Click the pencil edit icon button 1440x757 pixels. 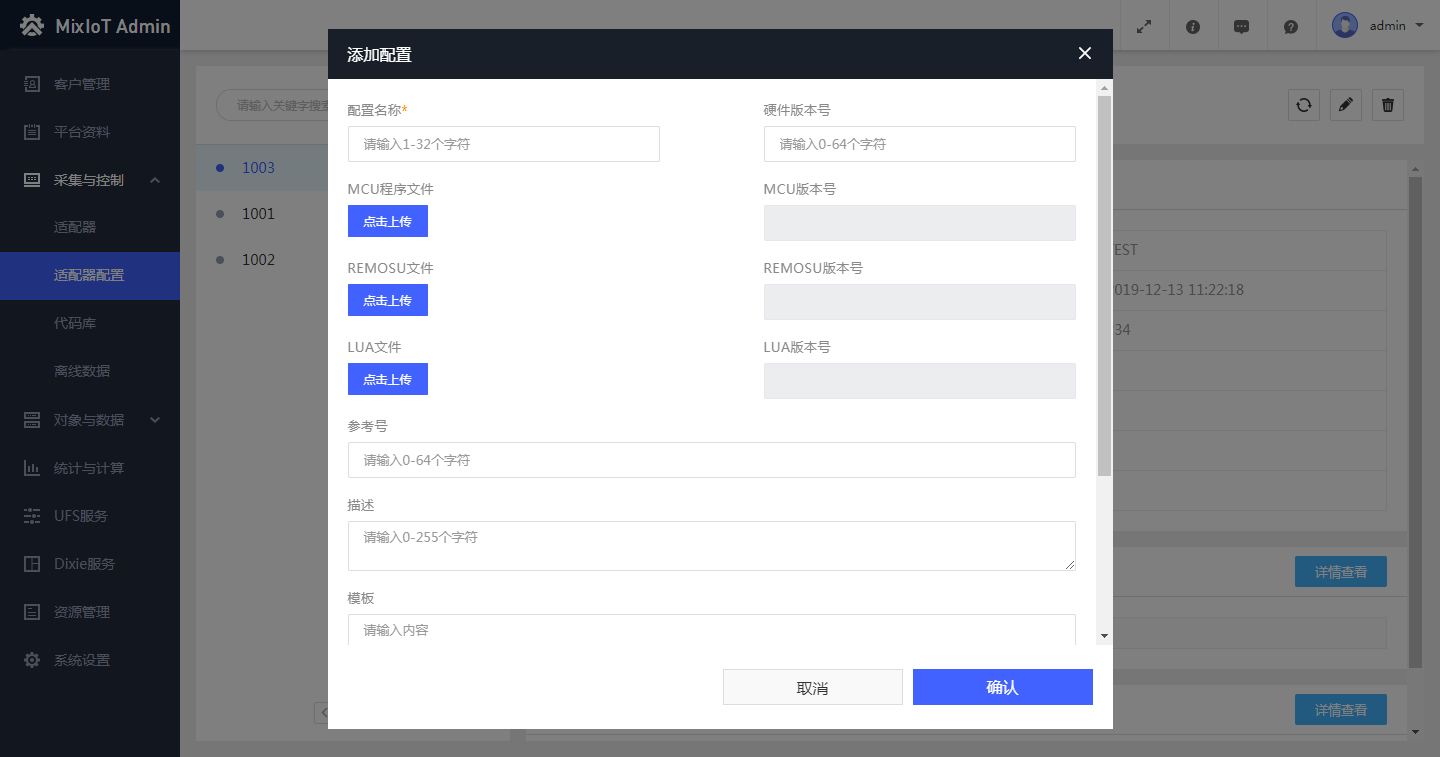[1346, 105]
